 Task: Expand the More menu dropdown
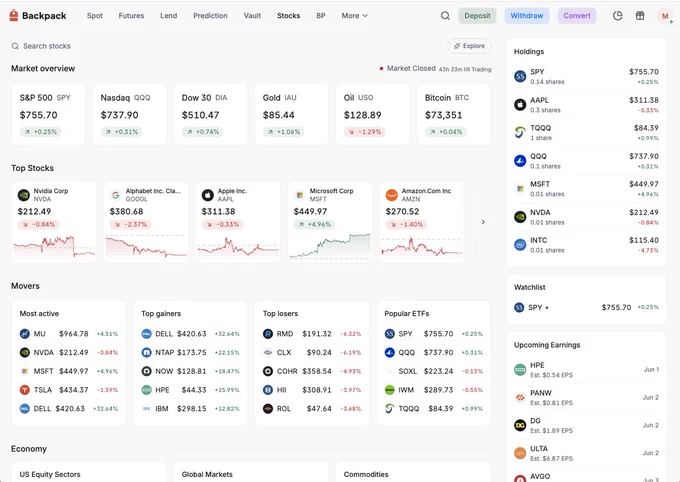354,16
